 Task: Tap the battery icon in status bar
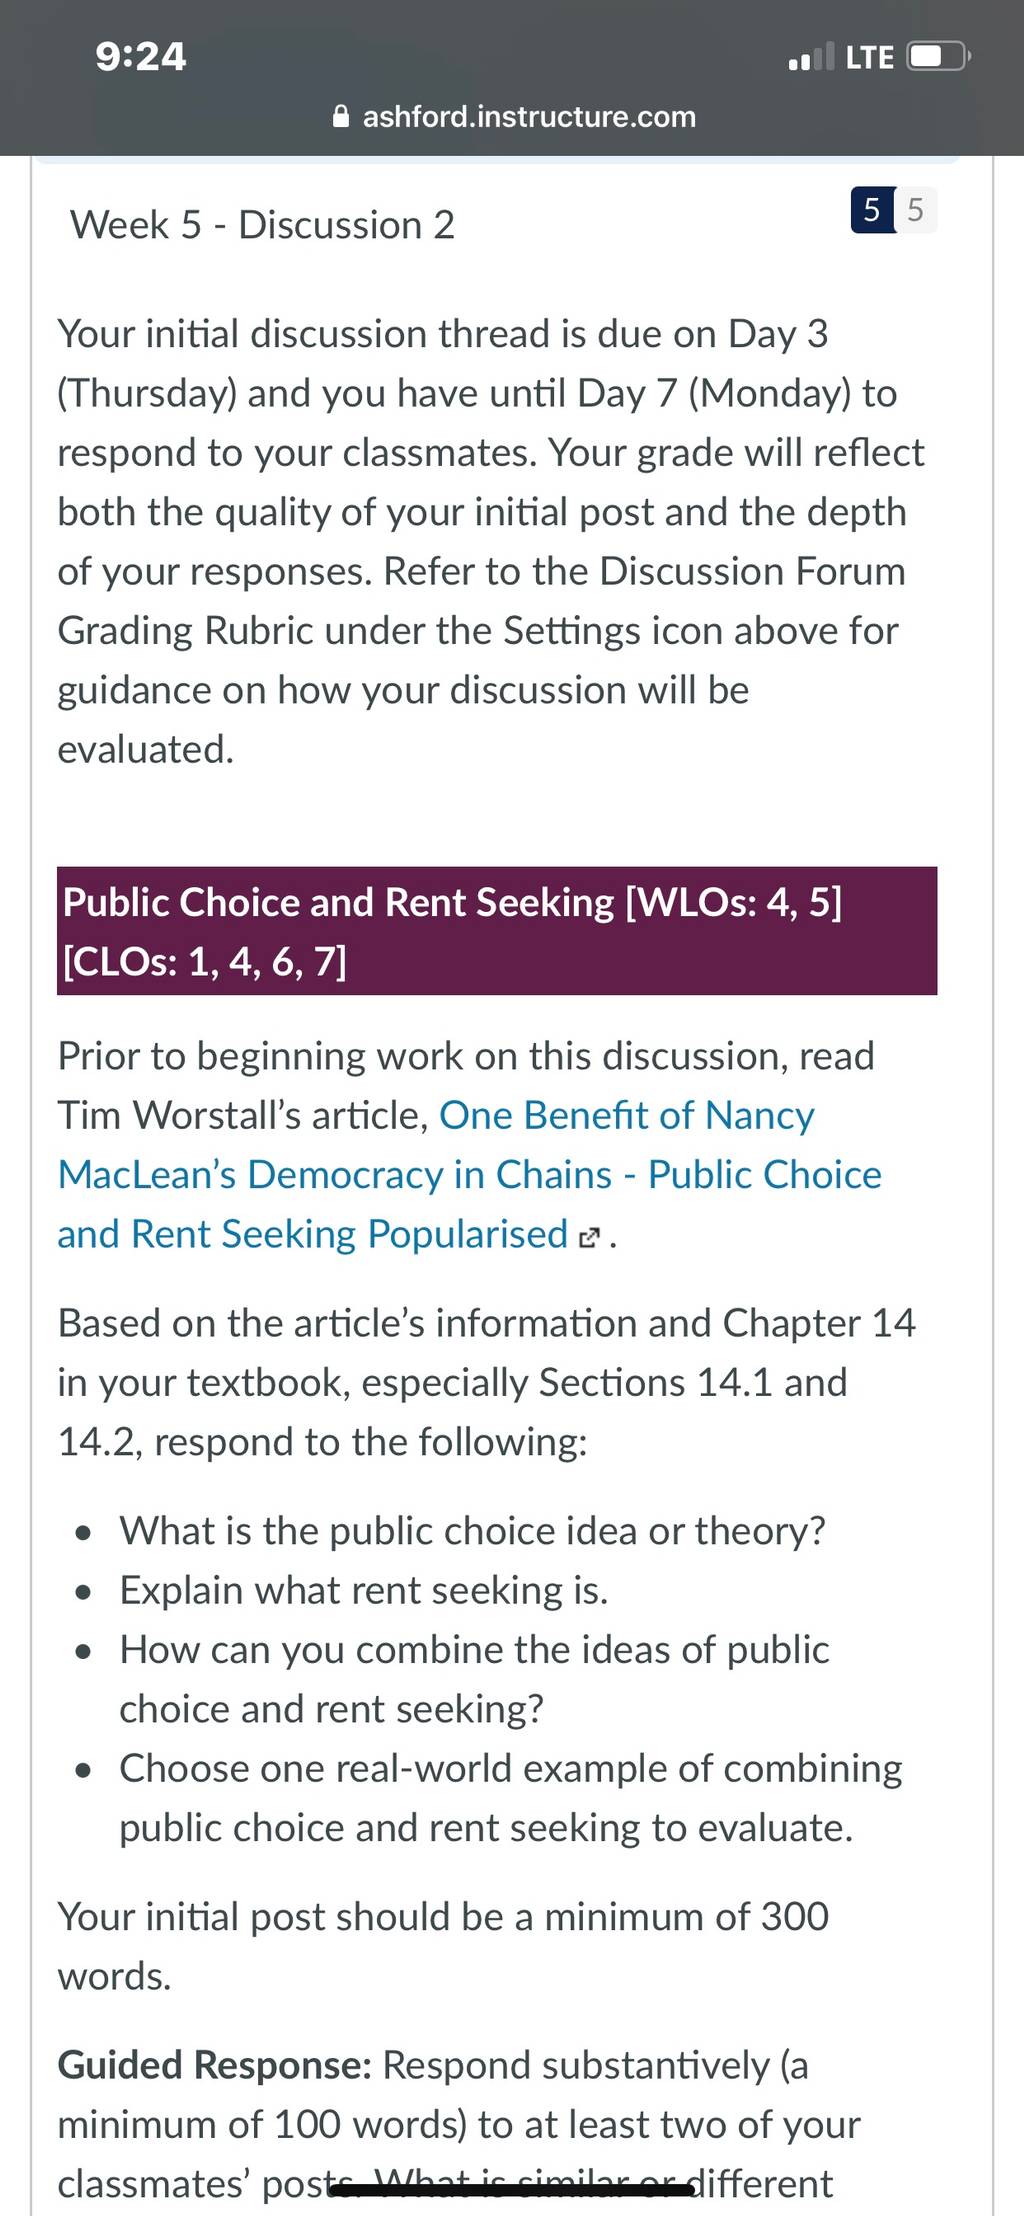[x=937, y=57]
